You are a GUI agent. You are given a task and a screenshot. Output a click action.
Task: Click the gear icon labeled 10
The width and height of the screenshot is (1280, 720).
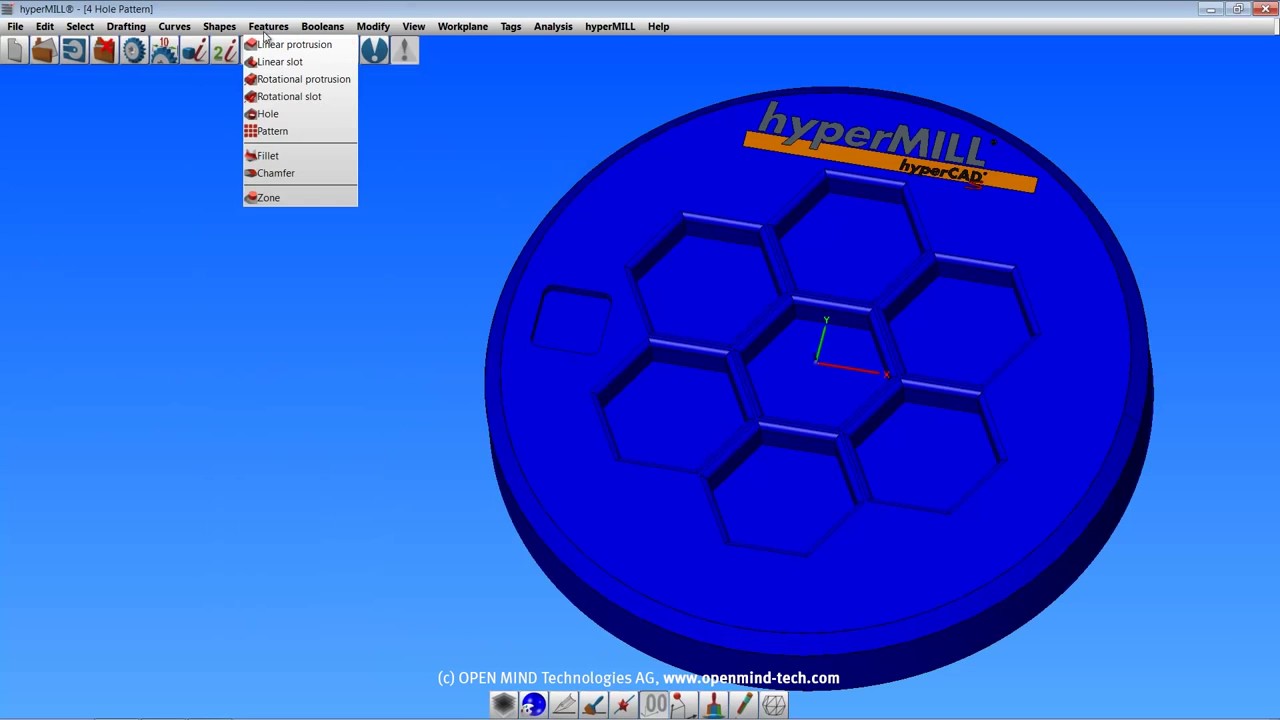[164, 50]
